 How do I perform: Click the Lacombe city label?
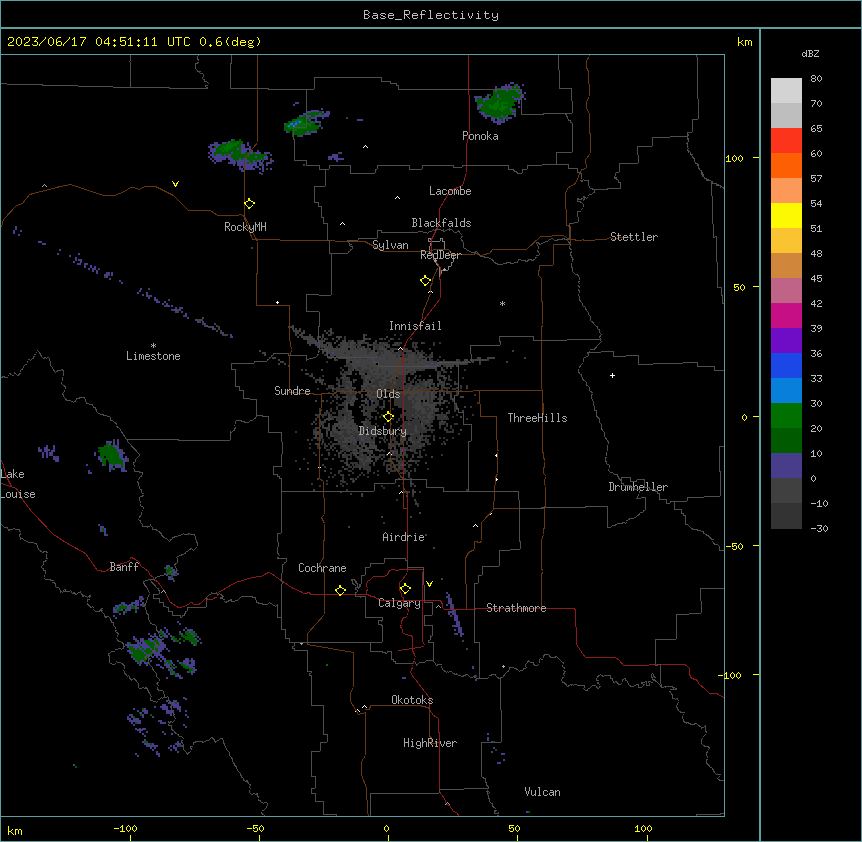[450, 191]
